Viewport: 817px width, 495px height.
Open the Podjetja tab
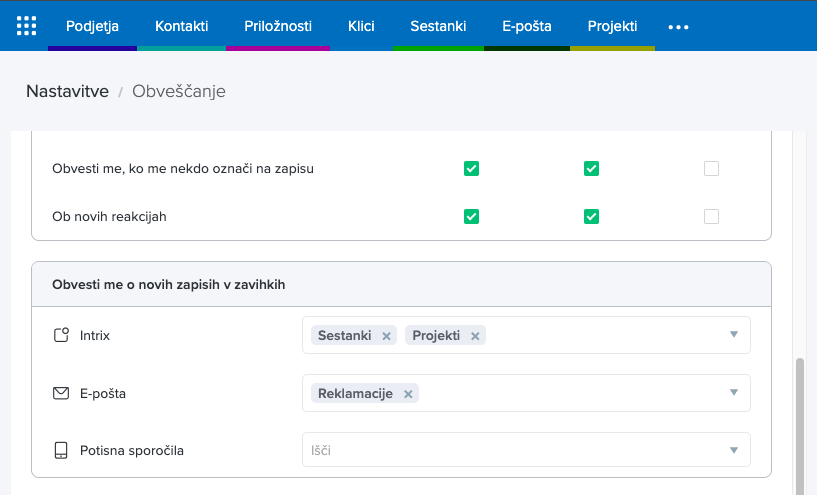(x=92, y=26)
